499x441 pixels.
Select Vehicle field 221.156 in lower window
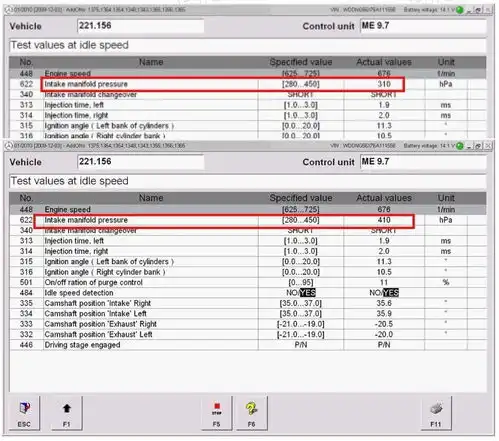point(140,162)
